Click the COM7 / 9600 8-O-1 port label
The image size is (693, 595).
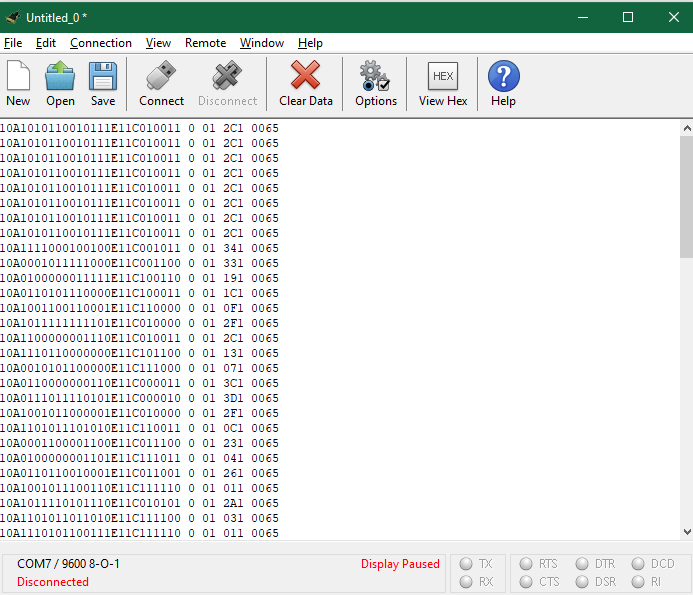pos(67,564)
